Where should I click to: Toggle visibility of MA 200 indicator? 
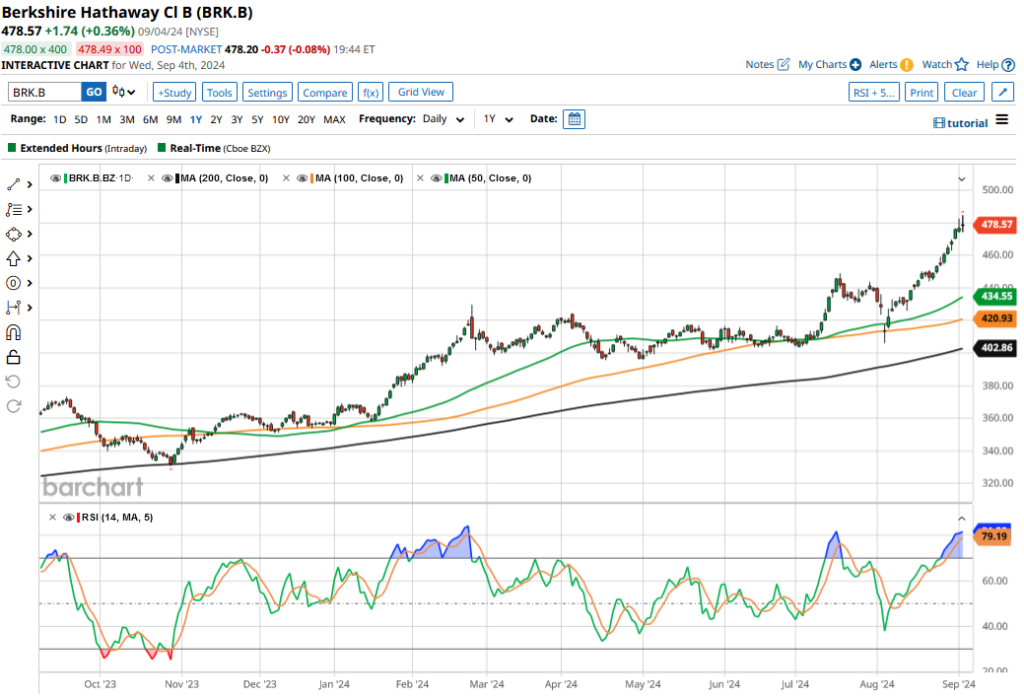[168, 178]
